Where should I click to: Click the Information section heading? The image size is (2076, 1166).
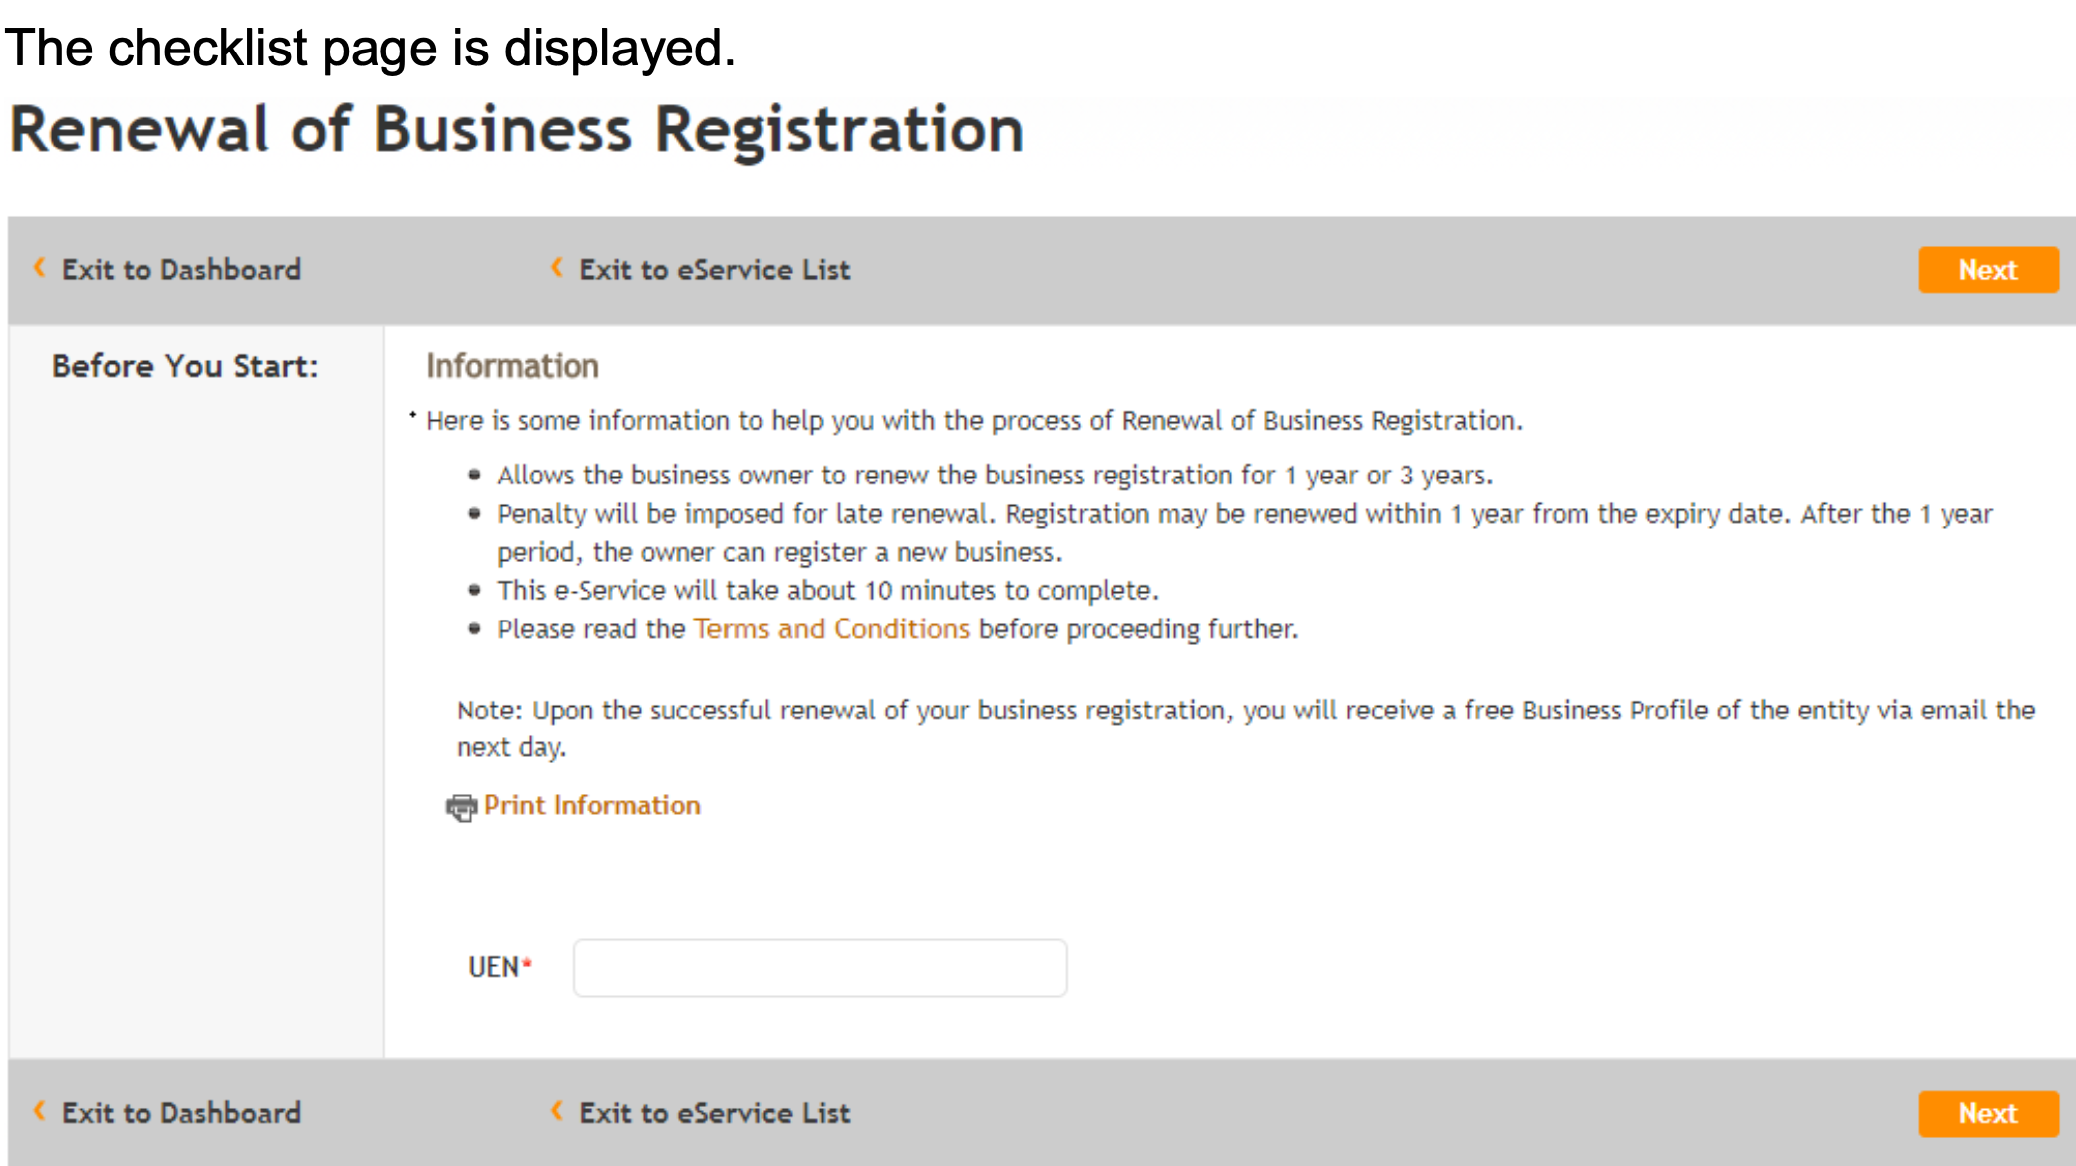coord(512,365)
